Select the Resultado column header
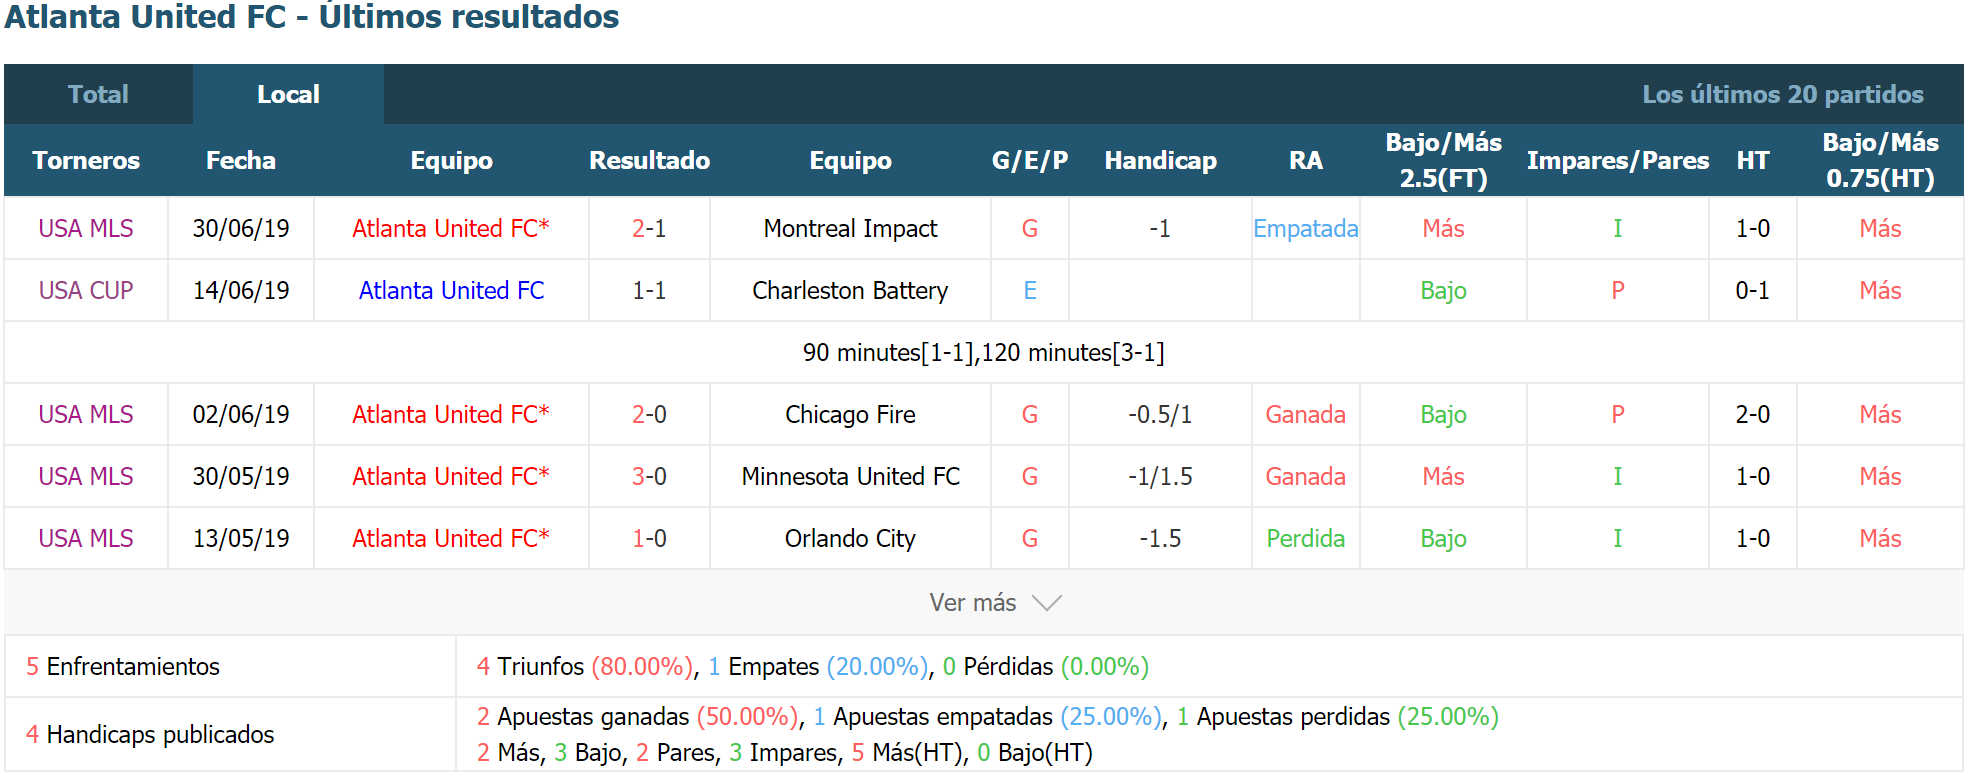The height and width of the screenshot is (781, 1966). click(x=649, y=160)
